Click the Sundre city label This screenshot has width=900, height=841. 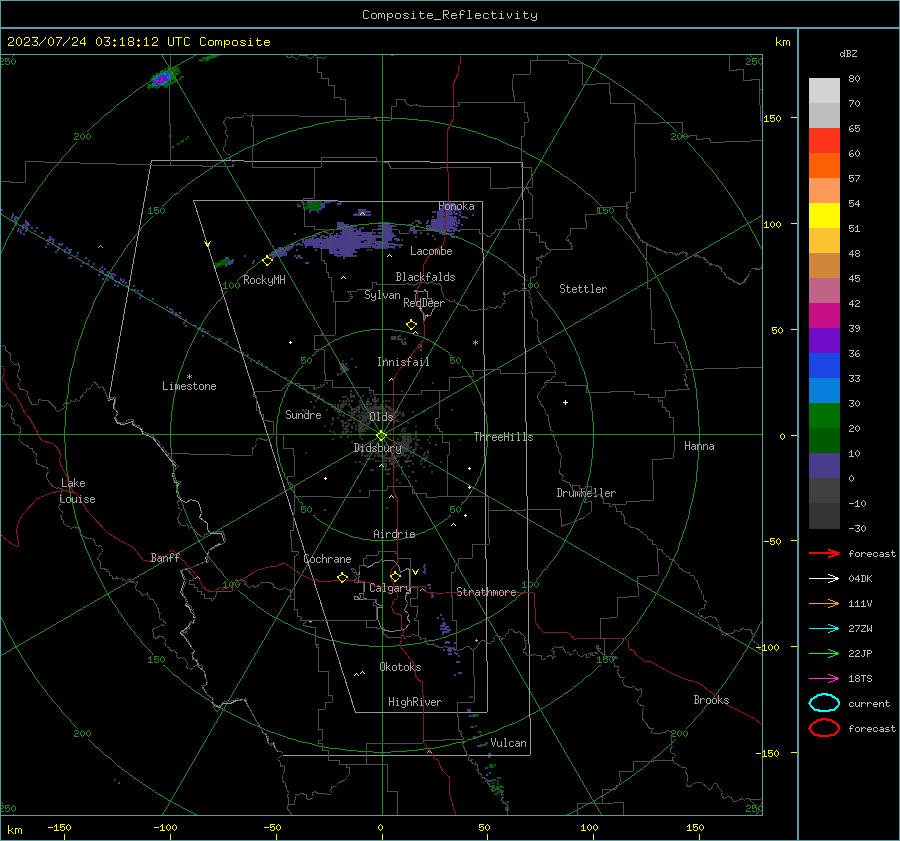pos(303,414)
